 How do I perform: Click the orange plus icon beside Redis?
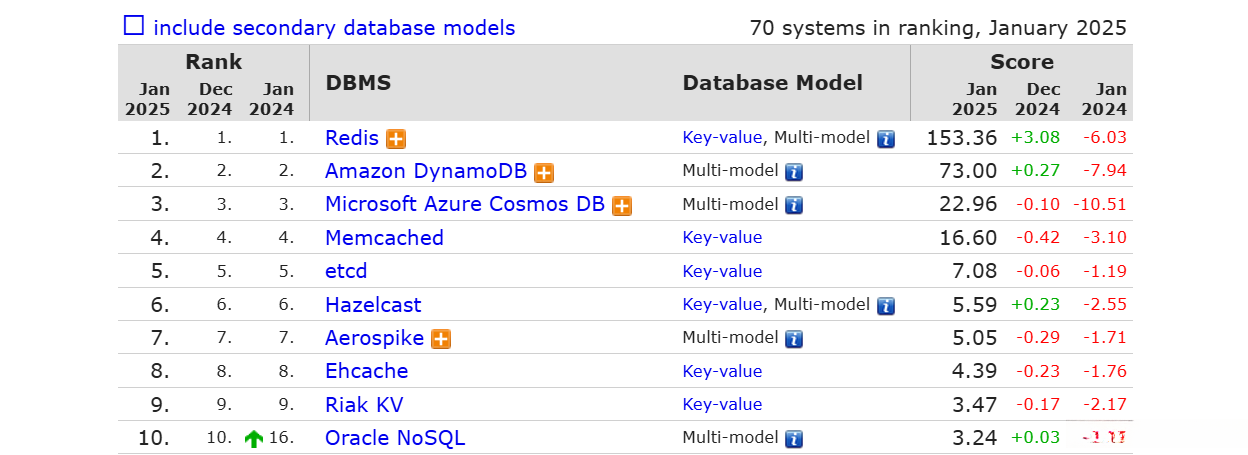(396, 139)
